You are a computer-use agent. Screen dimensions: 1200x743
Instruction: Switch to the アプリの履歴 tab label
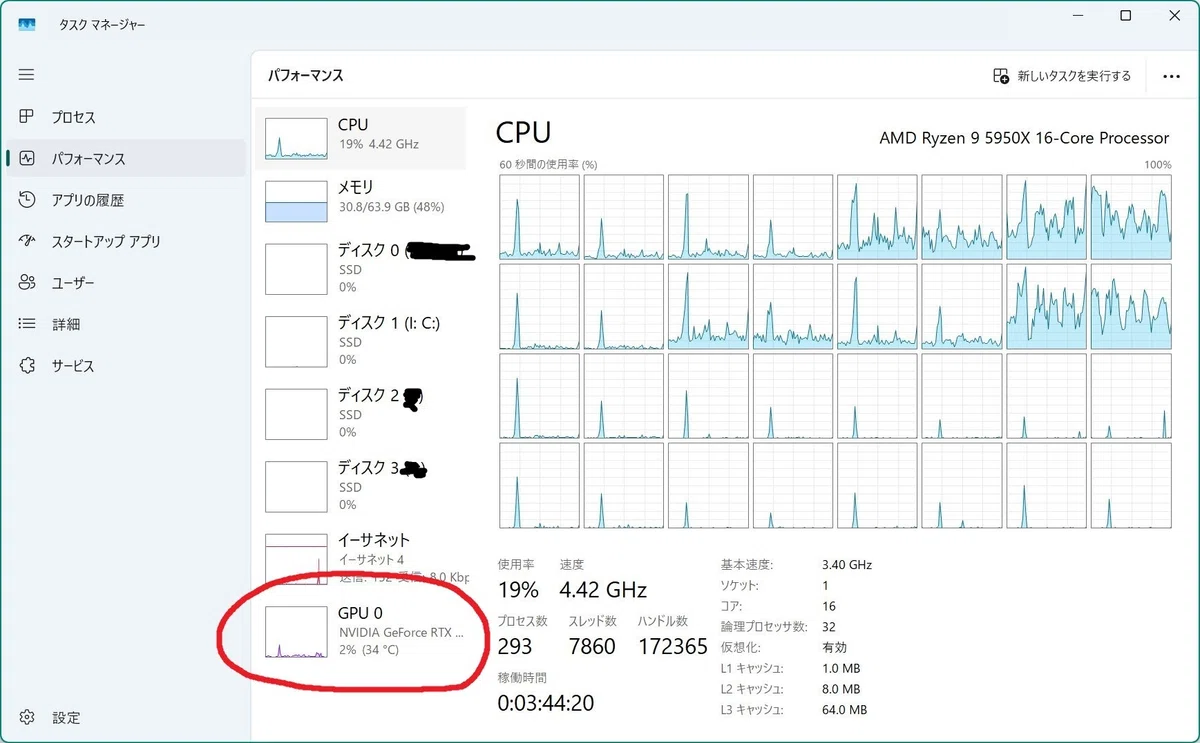tap(88, 200)
